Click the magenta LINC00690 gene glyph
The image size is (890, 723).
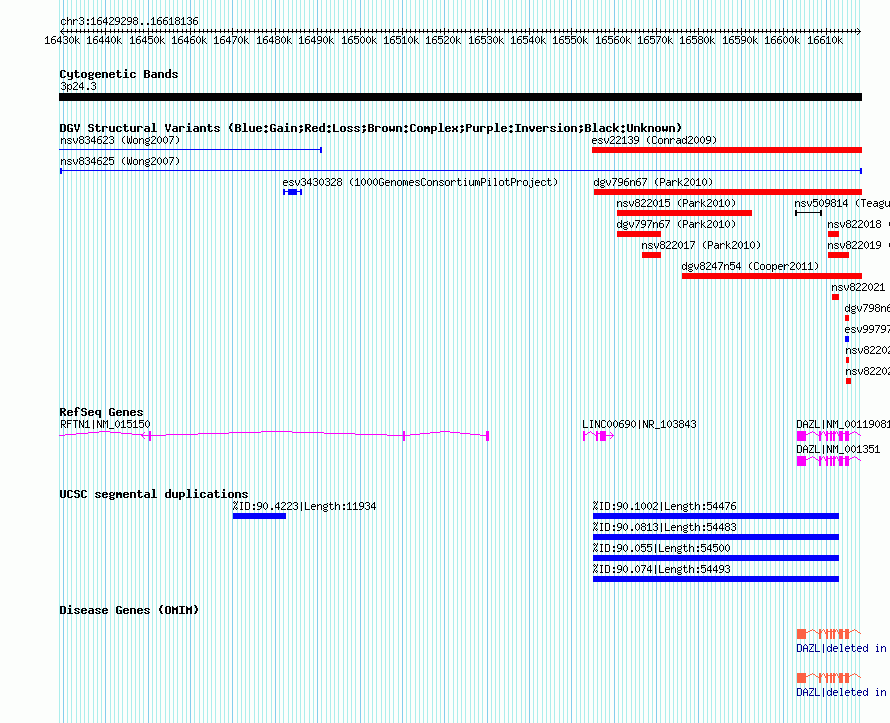[599, 436]
